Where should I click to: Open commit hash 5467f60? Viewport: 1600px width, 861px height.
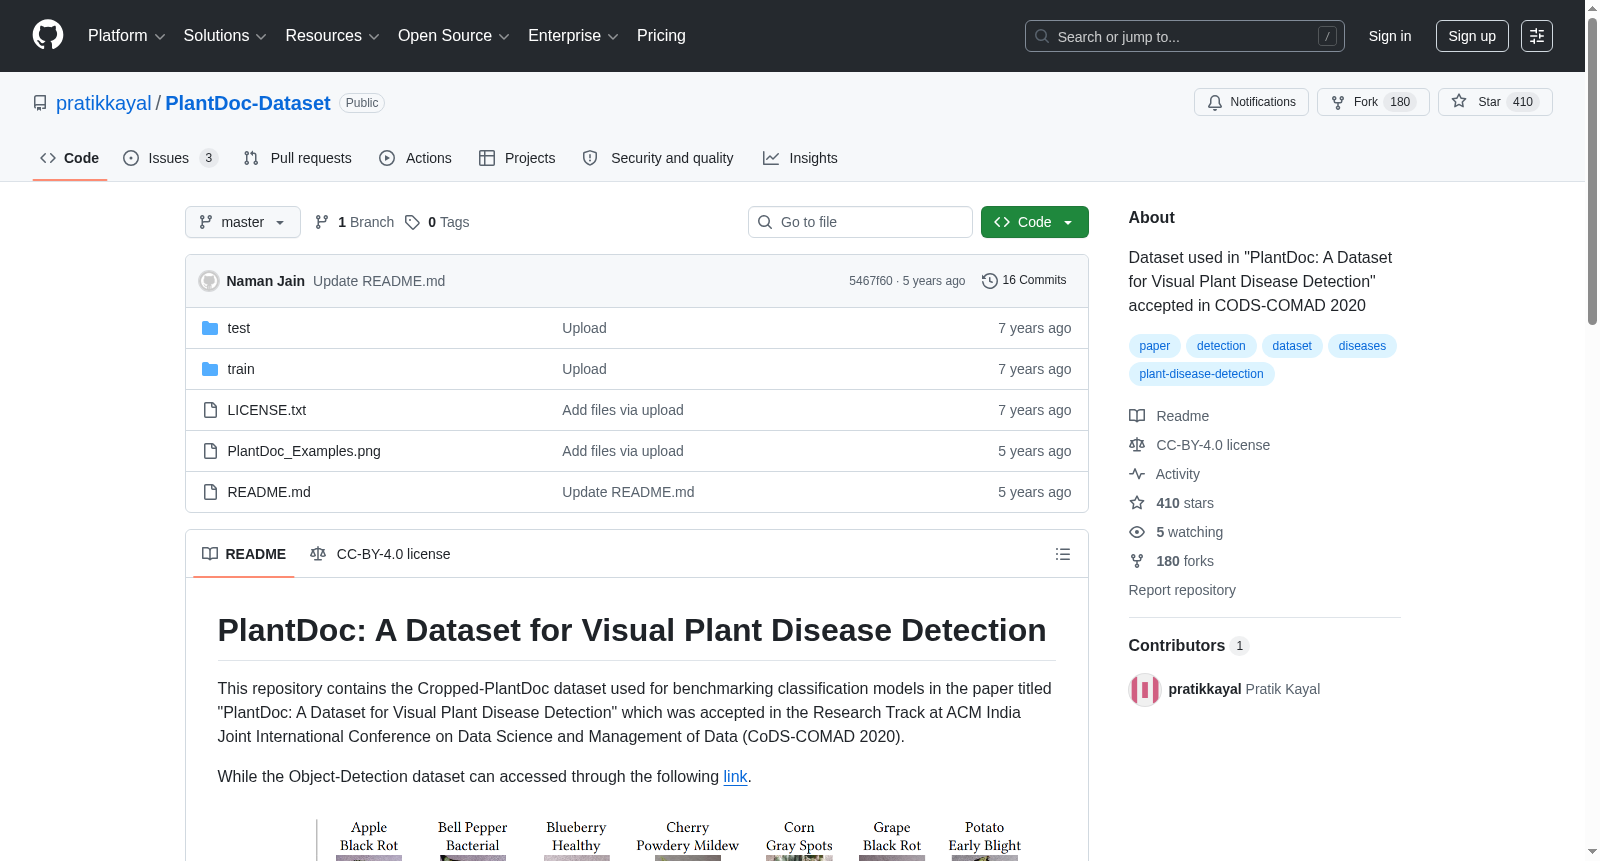coord(870,281)
